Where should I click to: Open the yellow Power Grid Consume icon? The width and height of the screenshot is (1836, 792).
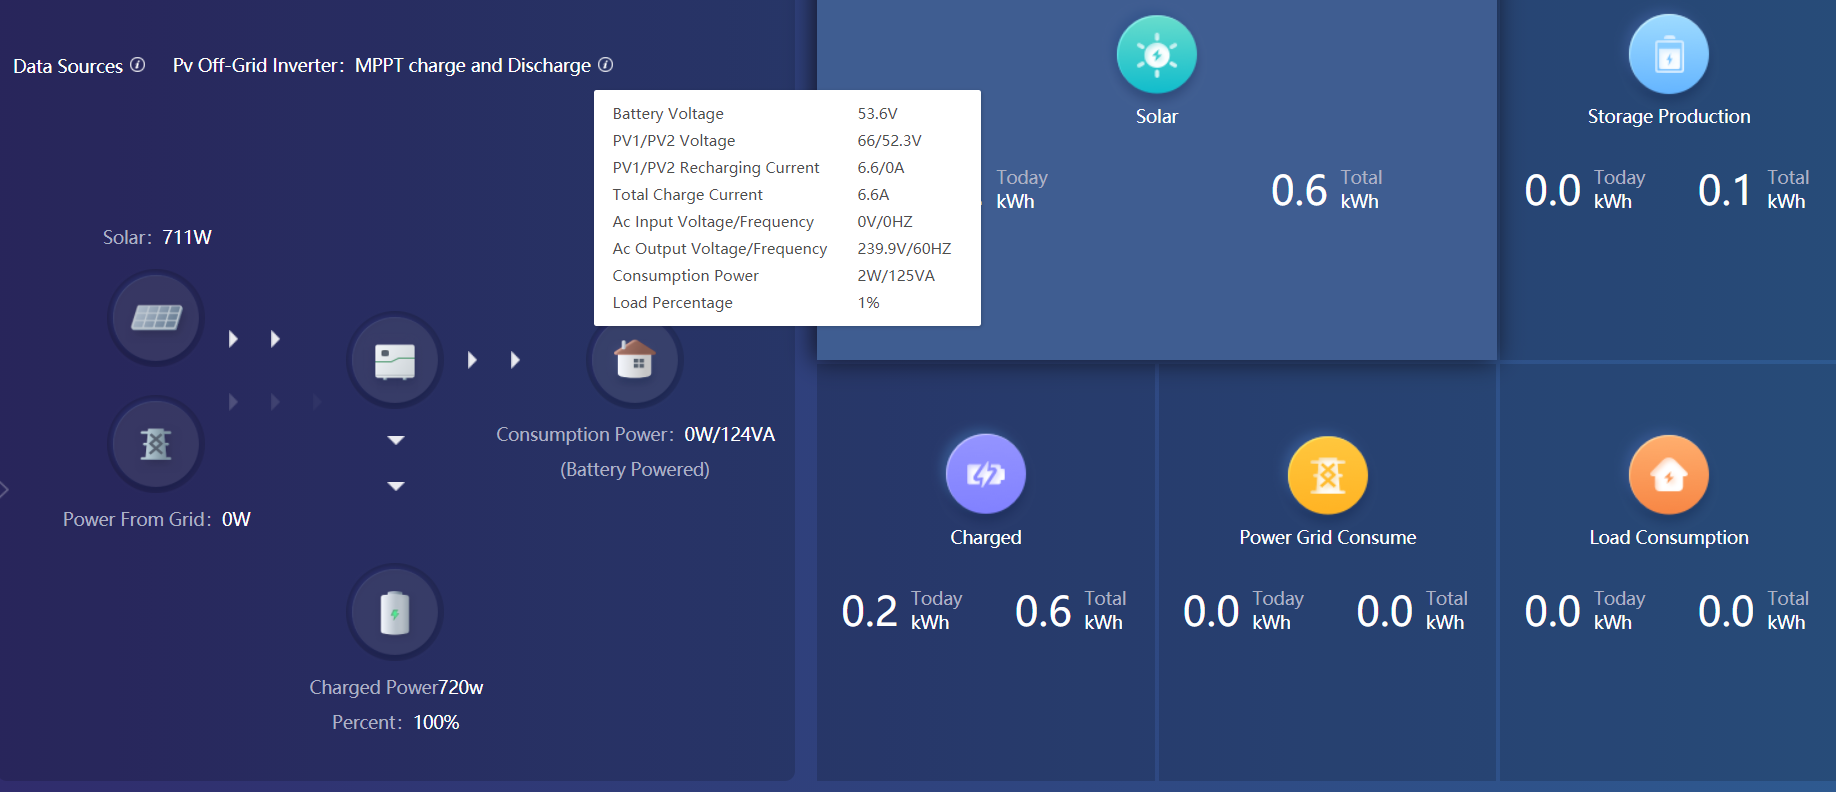pyautogui.click(x=1328, y=475)
